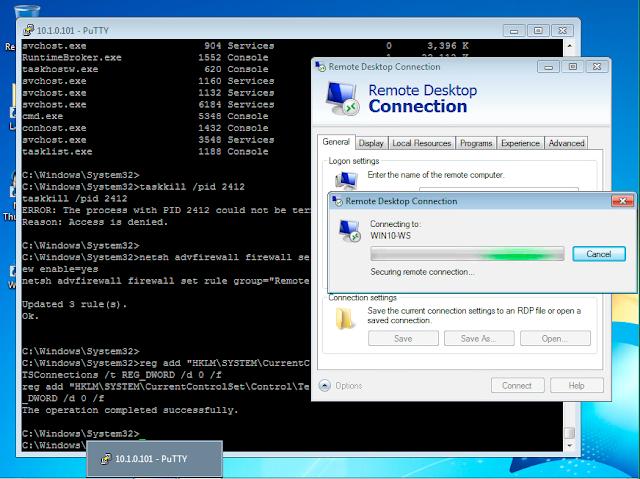This screenshot has height=479, width=640.
Task: Click the taskhostw.exe row in PuTTY
Action: [145, 69]
